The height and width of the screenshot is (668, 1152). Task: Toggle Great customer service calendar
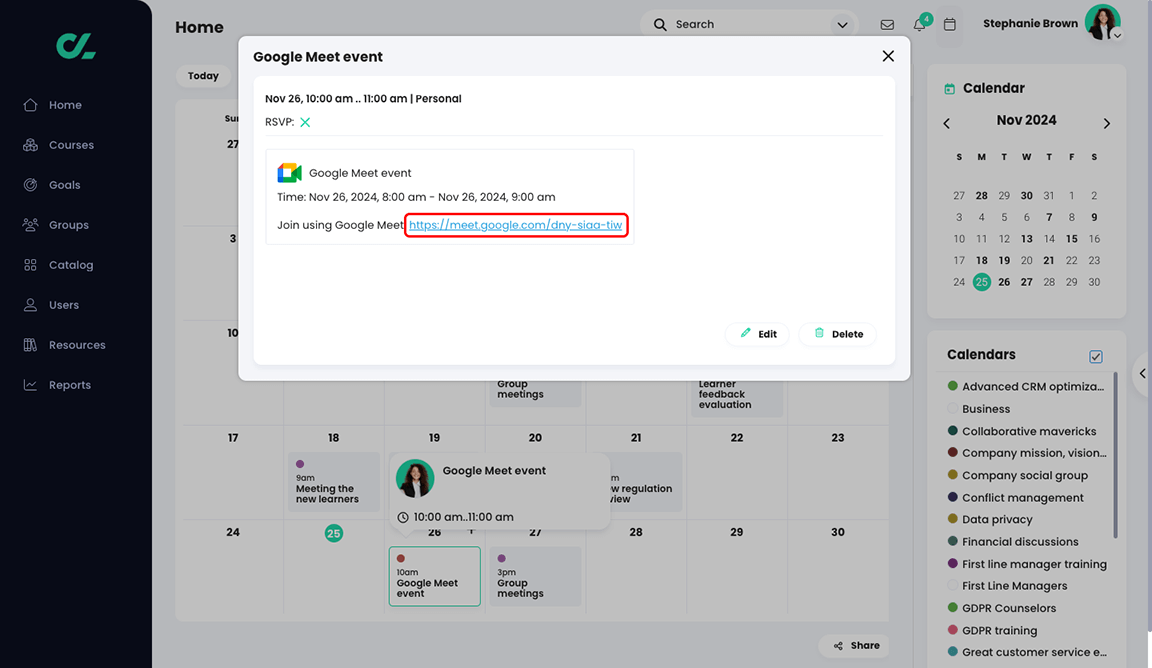point(1026,652)
